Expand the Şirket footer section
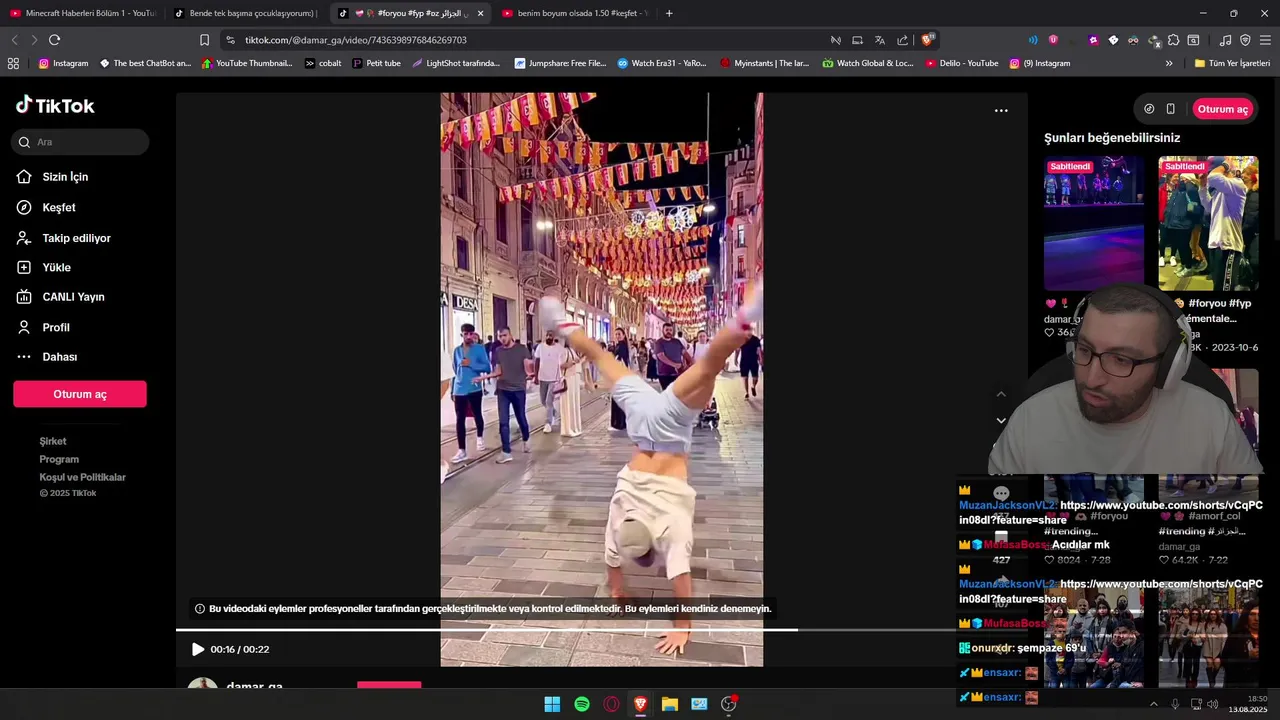Screen dimensions: 1280x720 pos(53,441)
